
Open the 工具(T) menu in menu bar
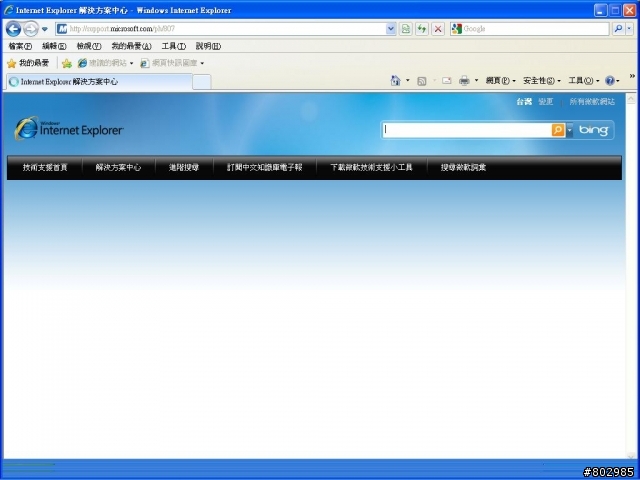(x=173, y=46)
